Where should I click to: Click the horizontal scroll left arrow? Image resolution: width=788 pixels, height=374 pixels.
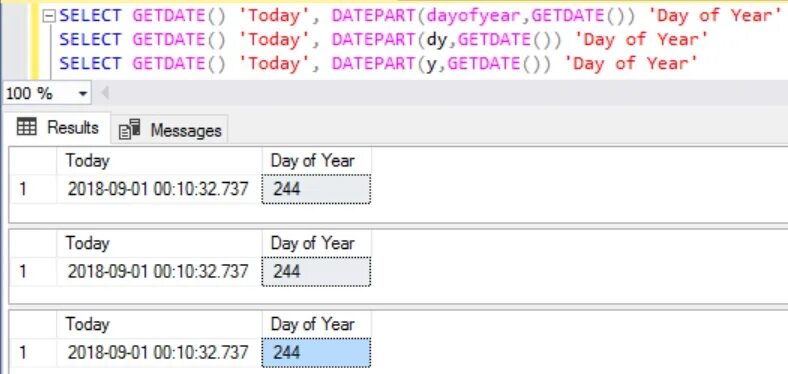click(x=105, y=93)
